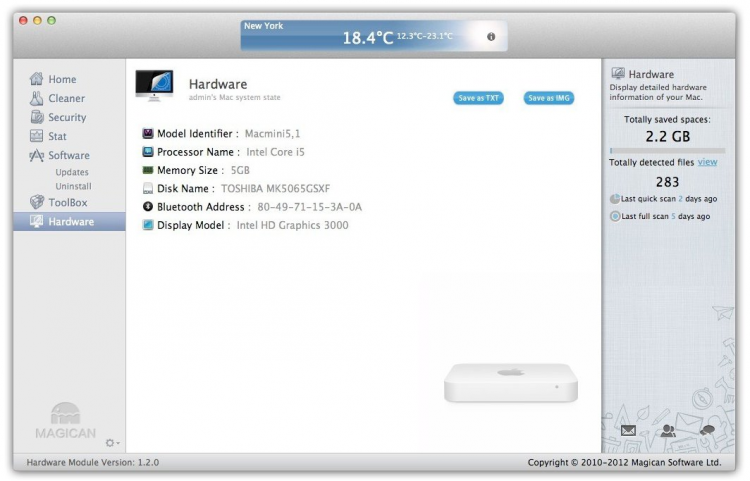Select the Hardware sidebar label

tap(71, 222)
